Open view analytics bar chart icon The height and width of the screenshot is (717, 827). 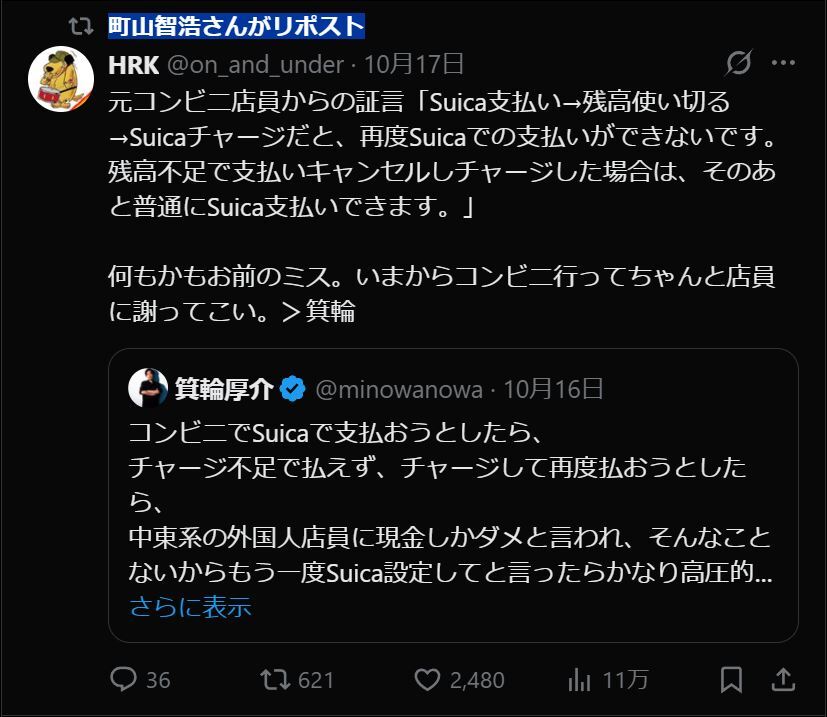click(578, 680)
